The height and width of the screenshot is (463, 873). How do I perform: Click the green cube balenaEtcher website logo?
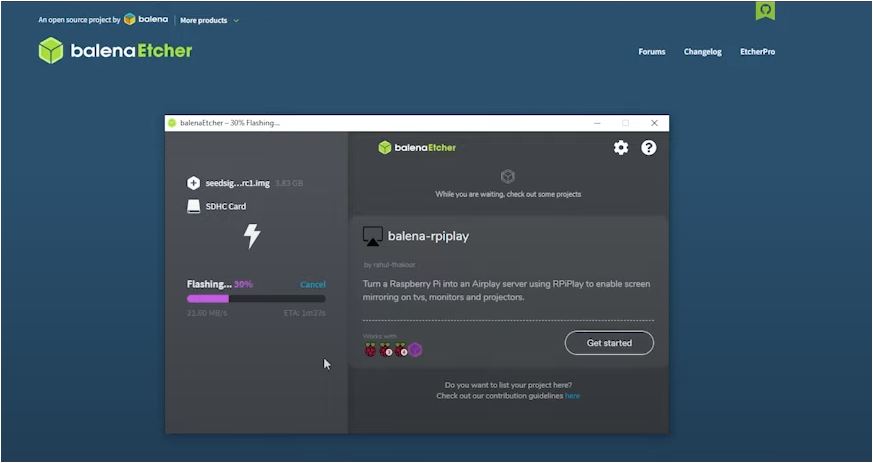point(51,51)
